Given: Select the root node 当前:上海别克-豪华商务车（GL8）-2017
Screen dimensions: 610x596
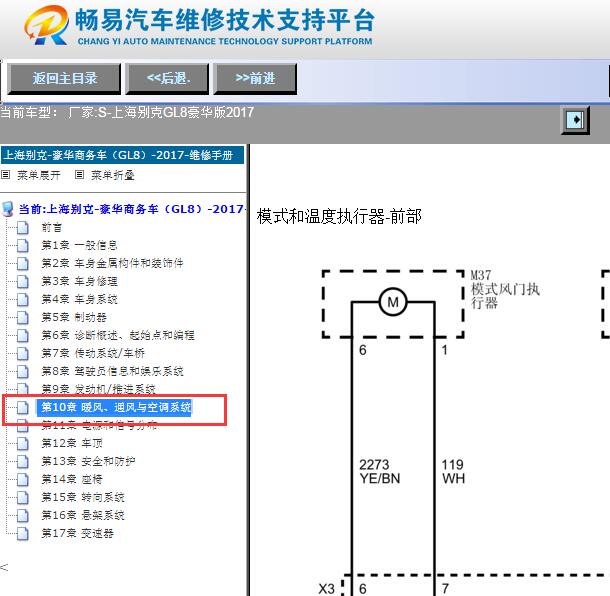Looking at the screenshot, I should click(132, 209).
